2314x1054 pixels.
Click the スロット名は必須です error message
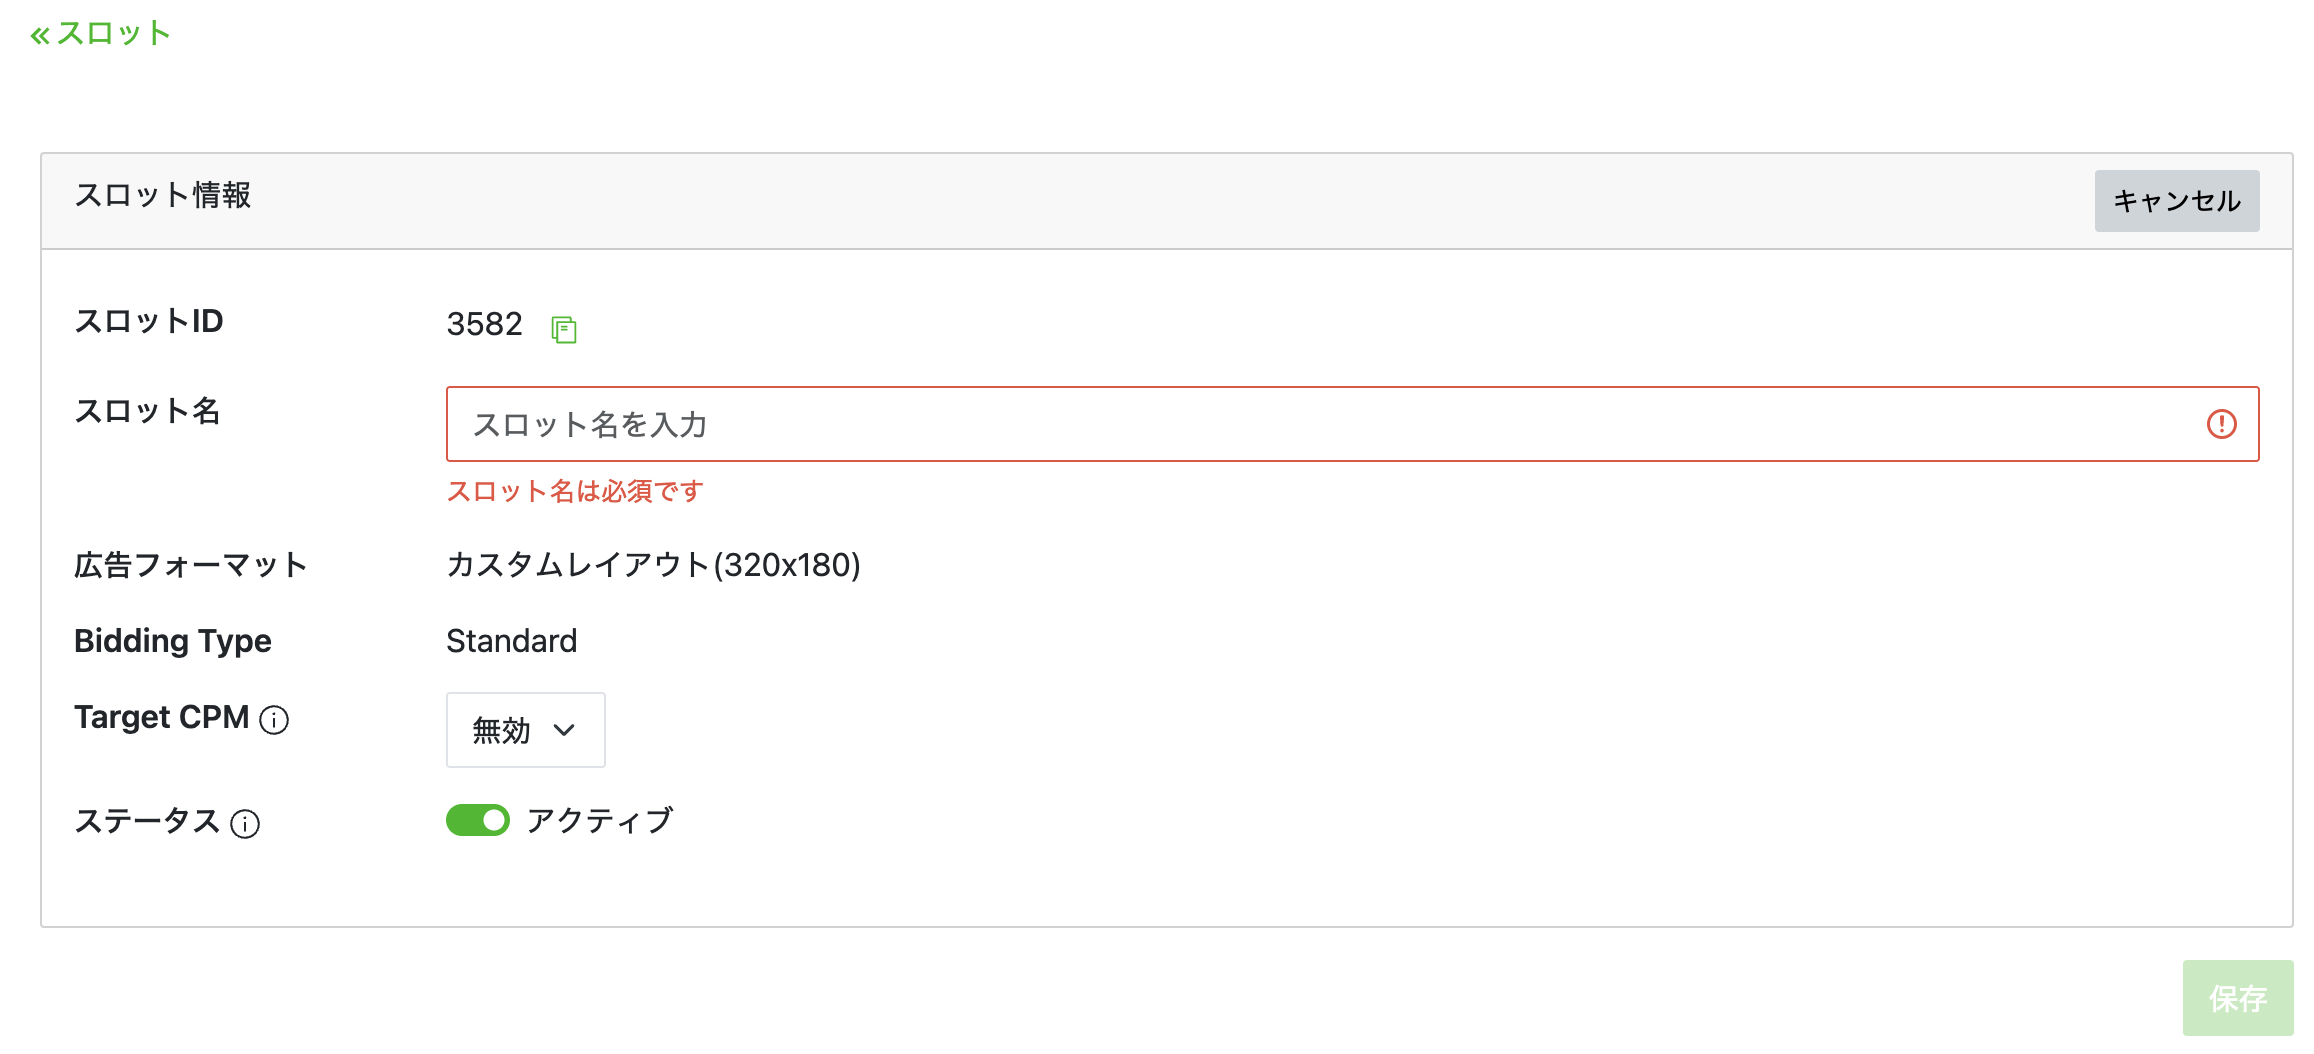tap(576, 491)
